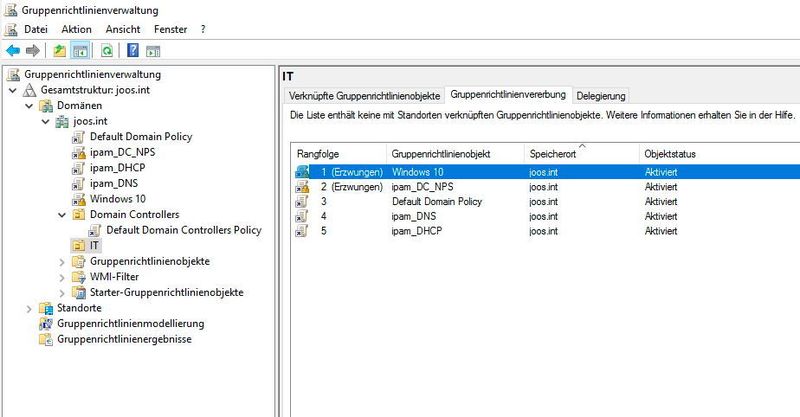Expand the WMI-Filter node
This screenshot has height=417, width=800.
click(x=62, y=277)
